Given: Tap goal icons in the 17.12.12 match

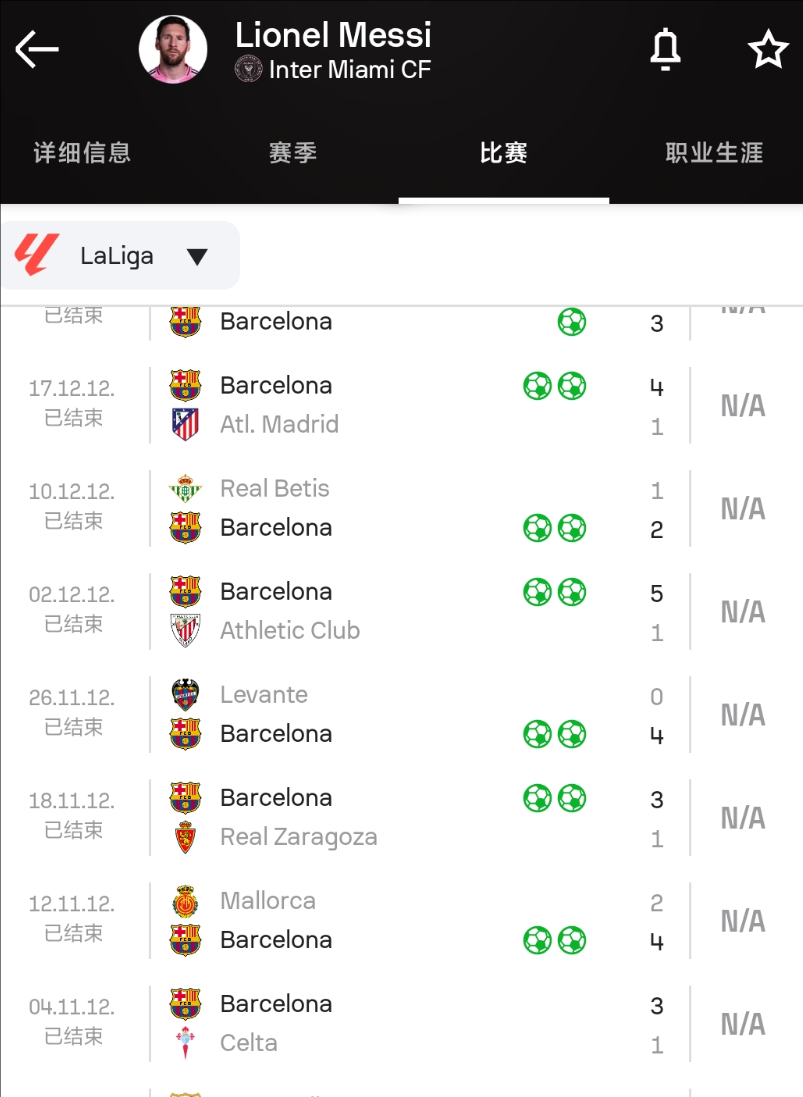Looking at the screenshot, I should (x=555, y=386).
